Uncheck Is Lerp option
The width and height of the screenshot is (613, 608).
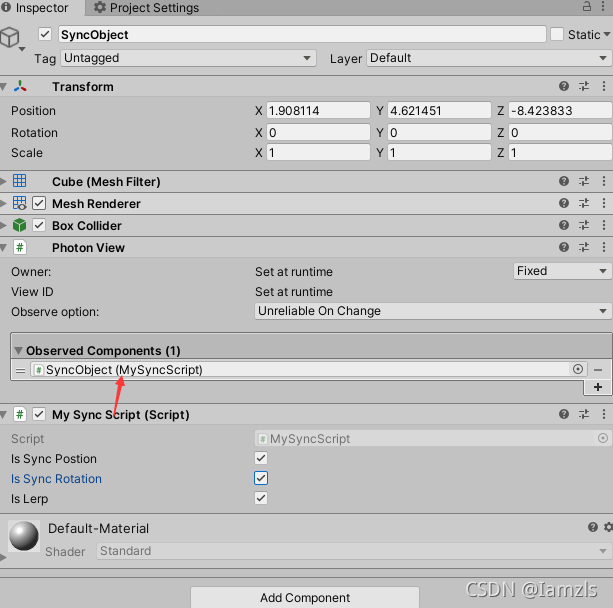(x=261, y=498)
